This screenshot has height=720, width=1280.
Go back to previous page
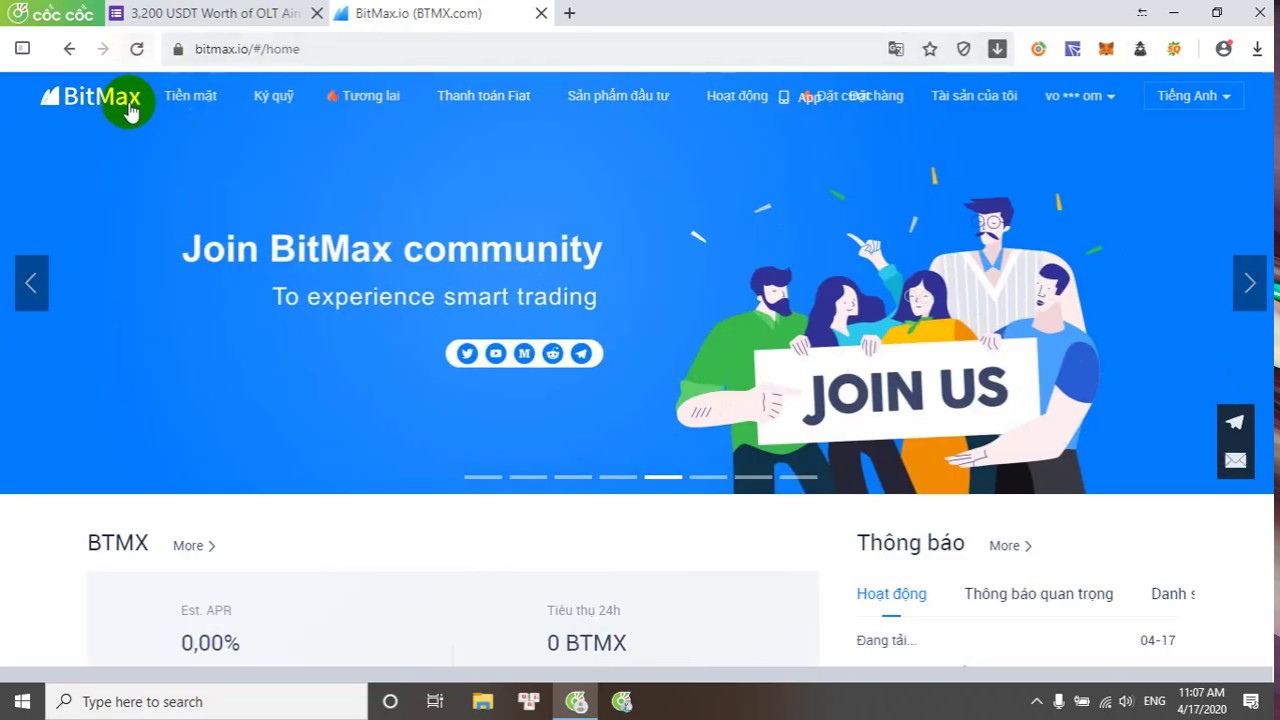tap(69, 49)
